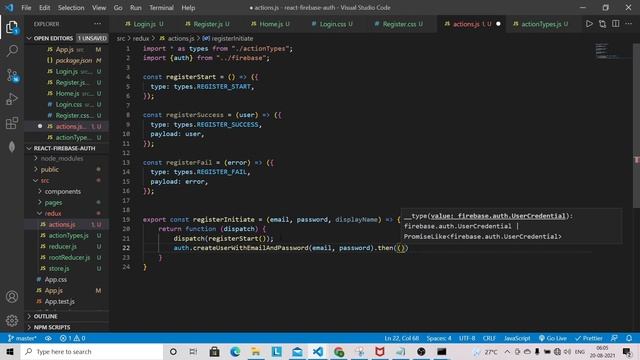
Task: Click the Prettier status item
Action: coord(589,338)
